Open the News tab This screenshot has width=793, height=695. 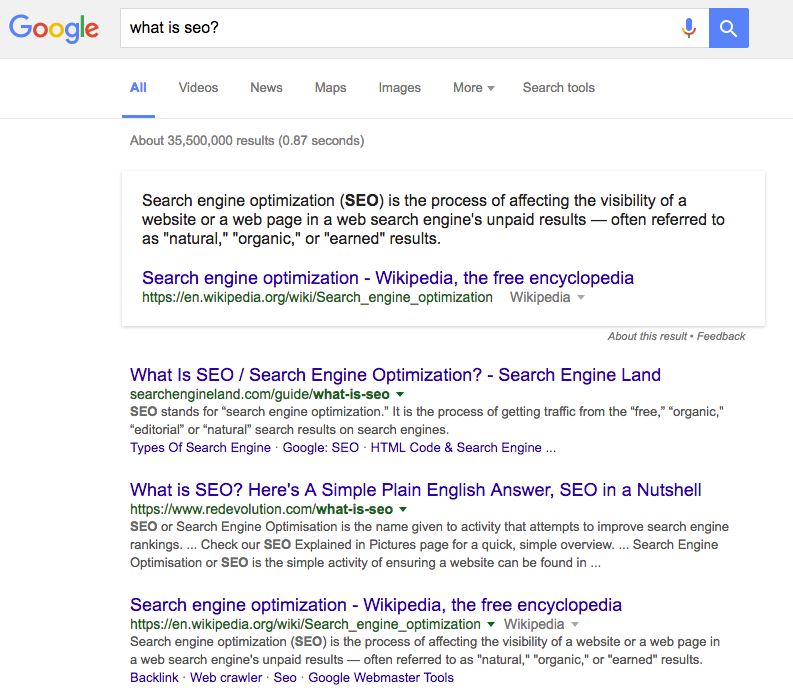click(266, 88)
